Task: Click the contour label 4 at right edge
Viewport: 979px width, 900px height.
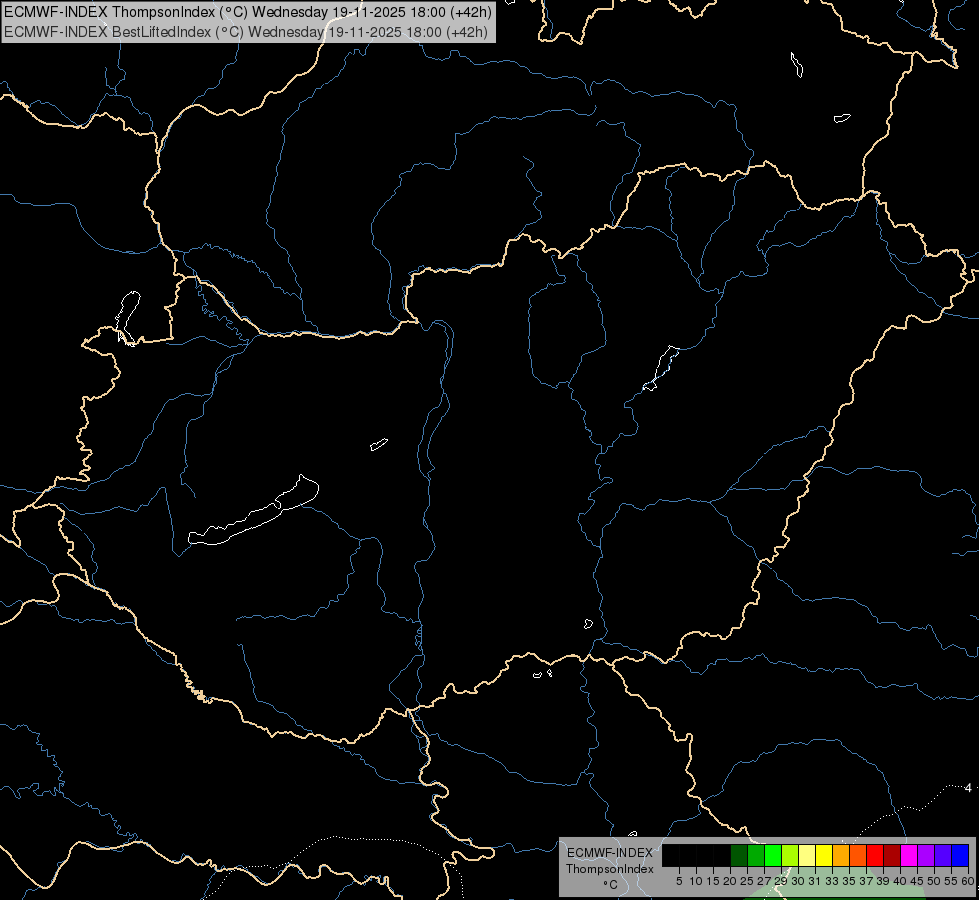Action: pos(968,788)
